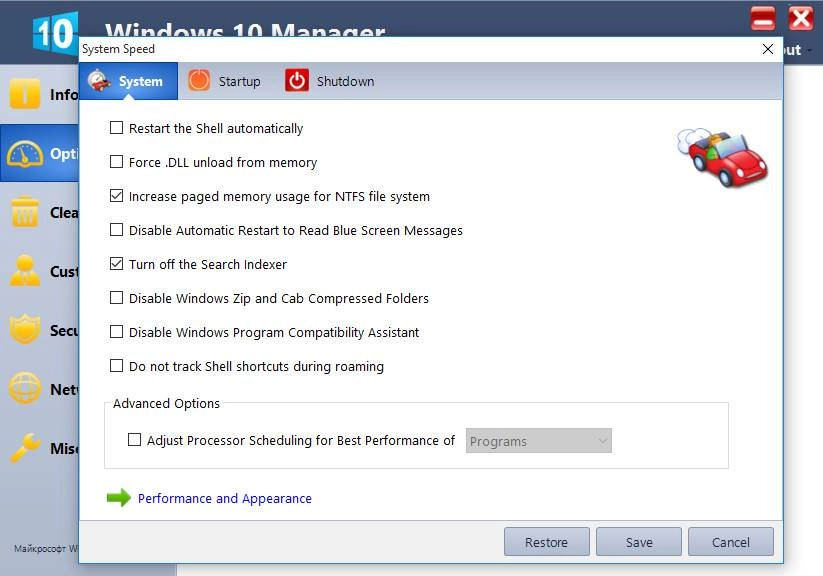
Task: Click the System tab speedometer icon
Action: coord(99,81)
